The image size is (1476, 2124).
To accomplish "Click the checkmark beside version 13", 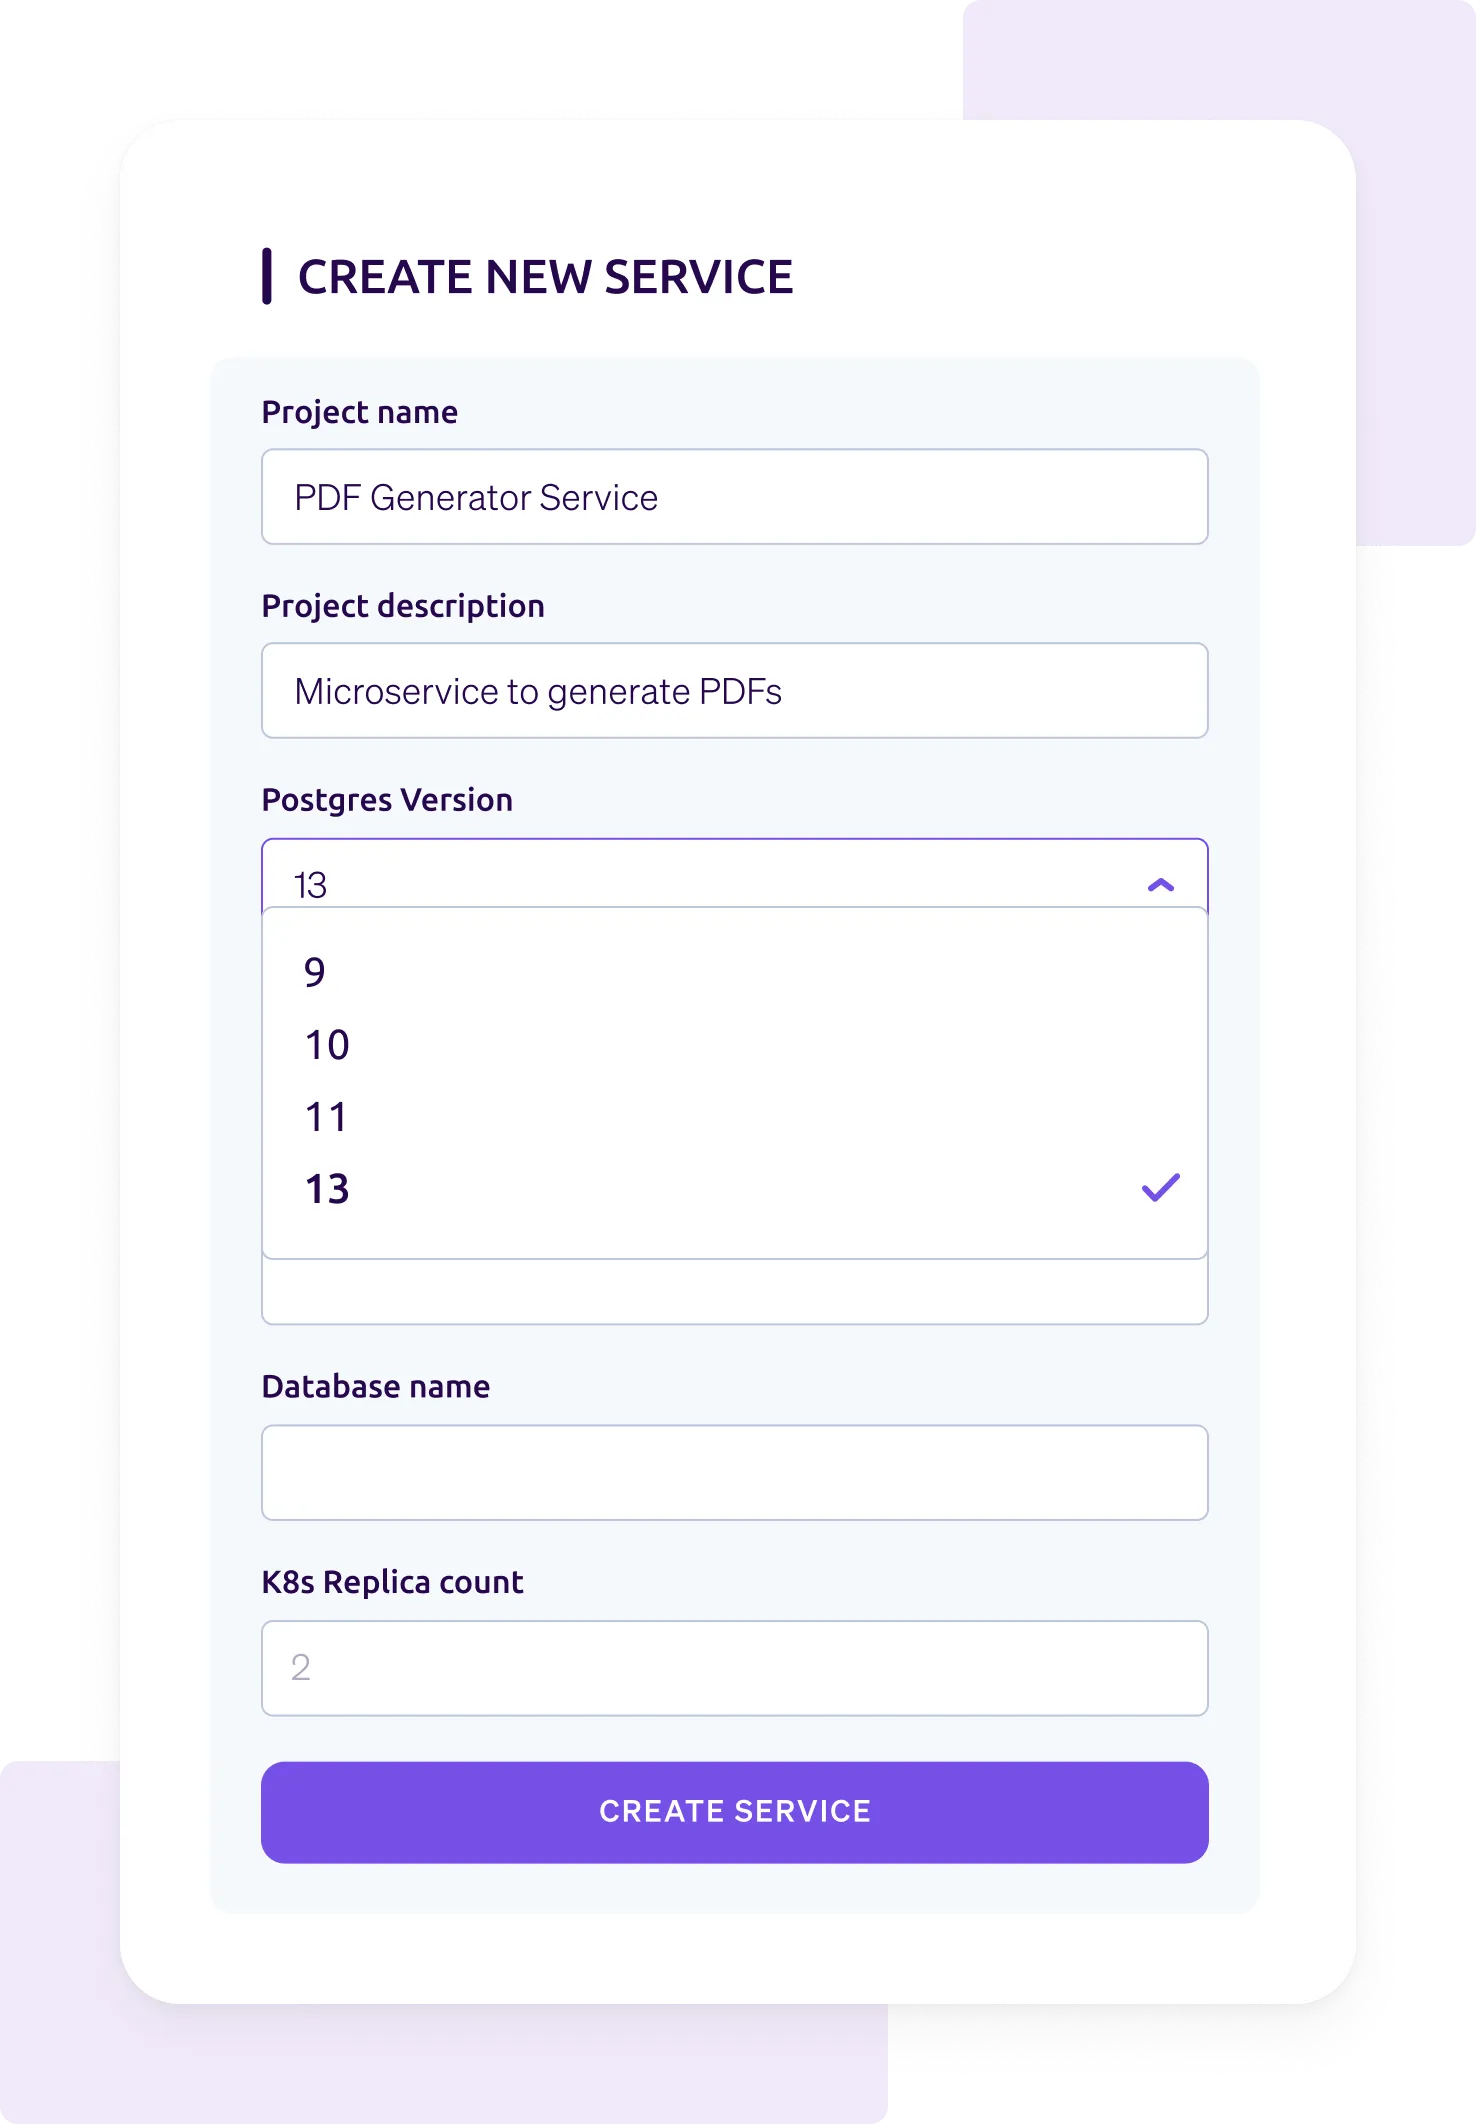I will [x=1160, y=1188].
